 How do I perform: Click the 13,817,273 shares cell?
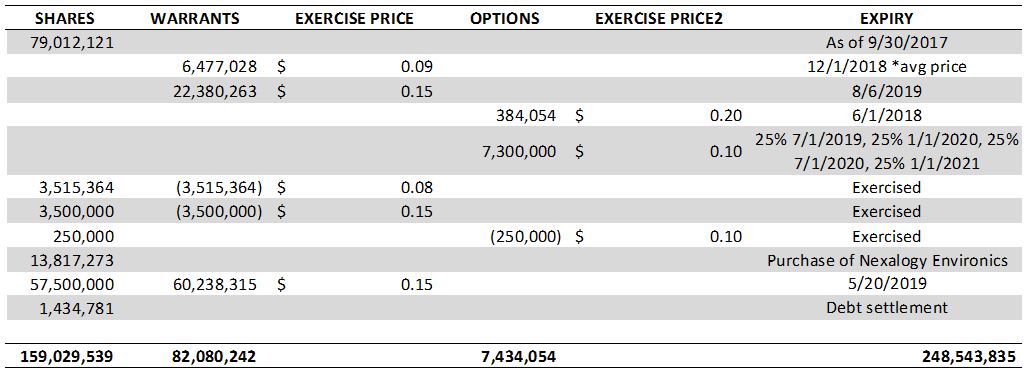pos(72,260)
